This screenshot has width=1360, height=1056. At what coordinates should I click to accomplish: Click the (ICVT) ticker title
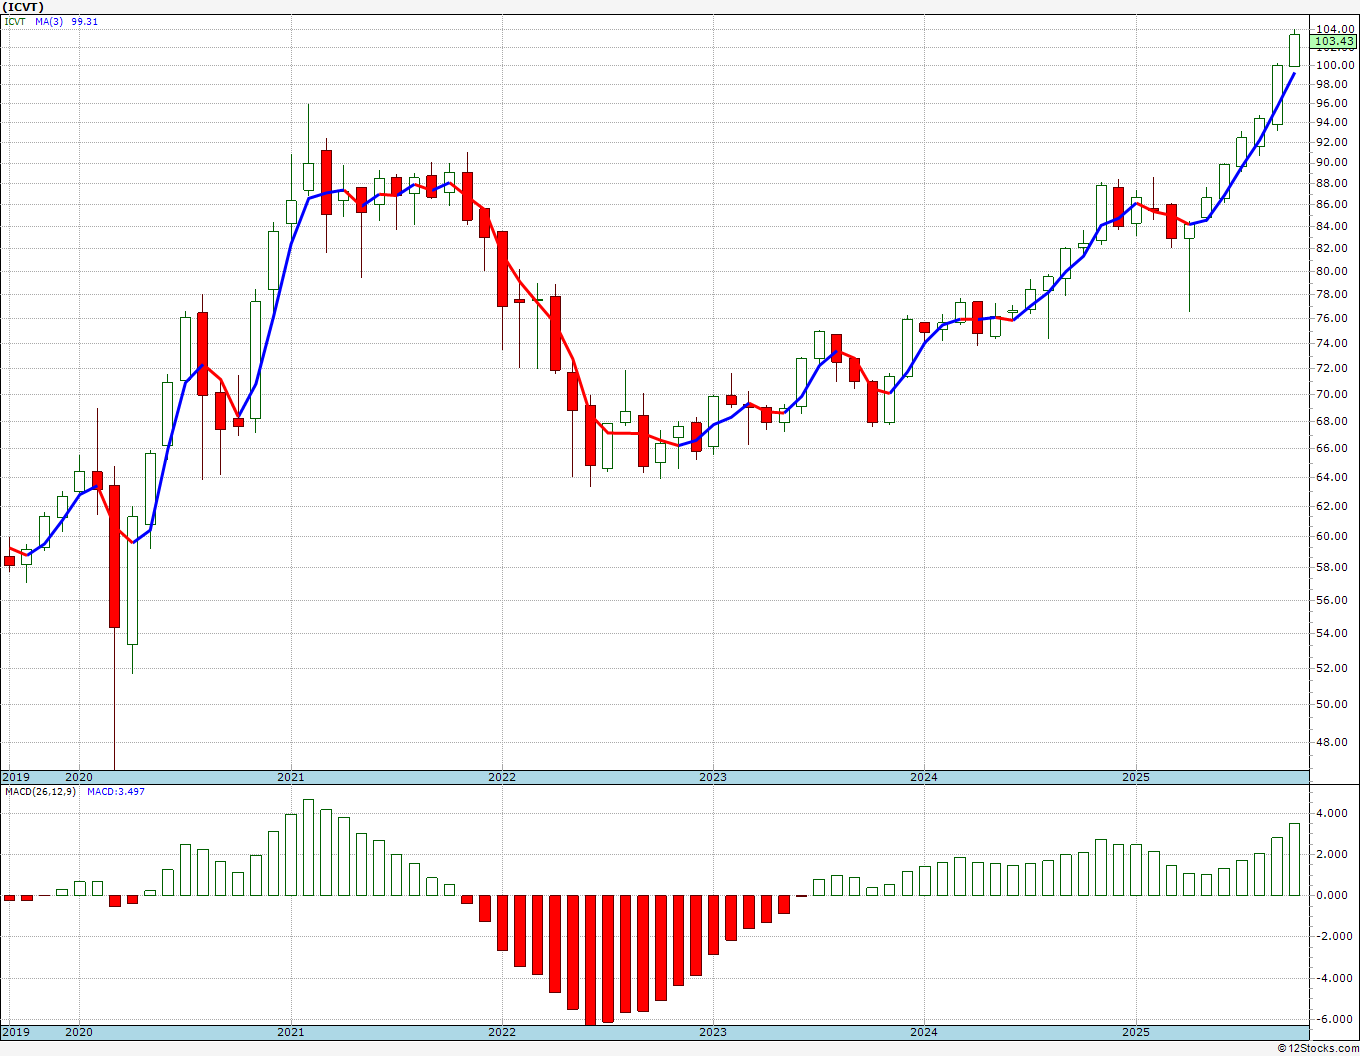pos(24,7)
